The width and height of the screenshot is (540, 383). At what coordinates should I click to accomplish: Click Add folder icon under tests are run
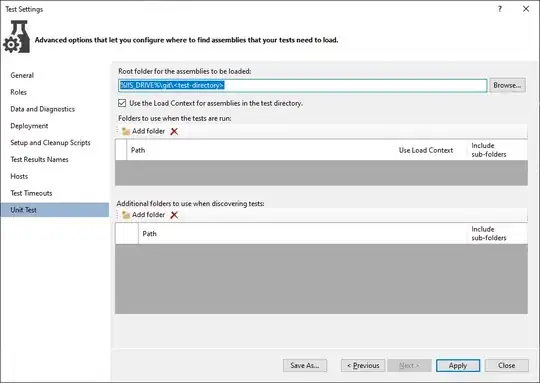126,131
